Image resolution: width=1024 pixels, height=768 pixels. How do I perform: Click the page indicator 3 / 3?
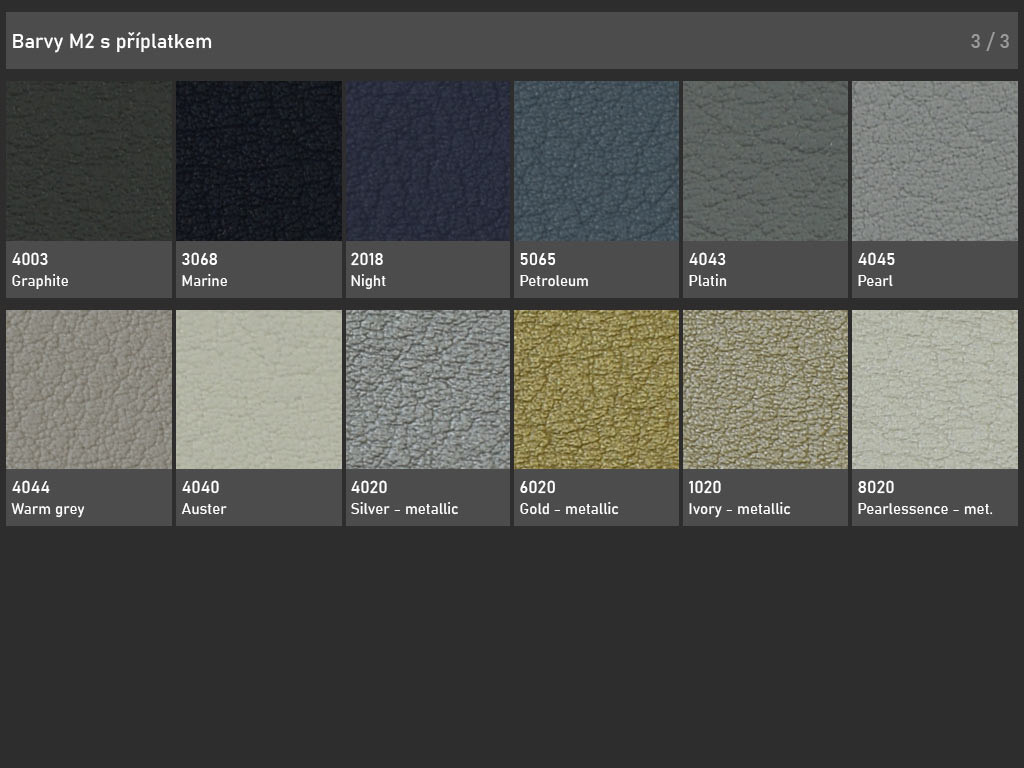989,41
